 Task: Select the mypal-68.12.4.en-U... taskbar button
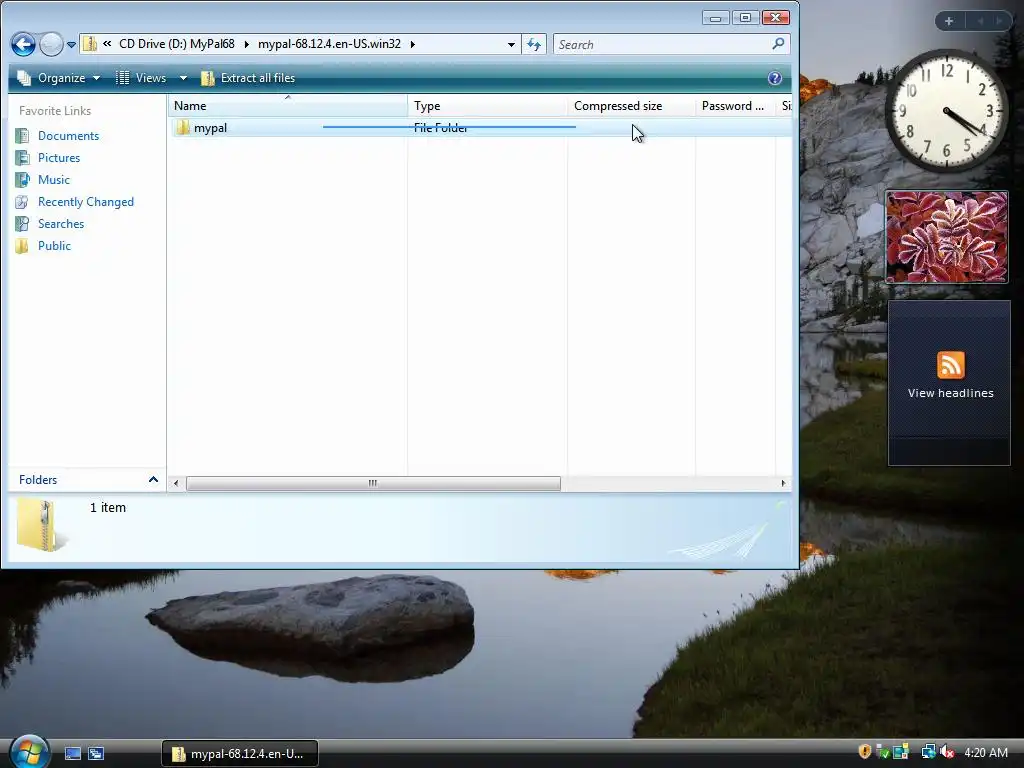pyautogui.click(x=240, y=754)
